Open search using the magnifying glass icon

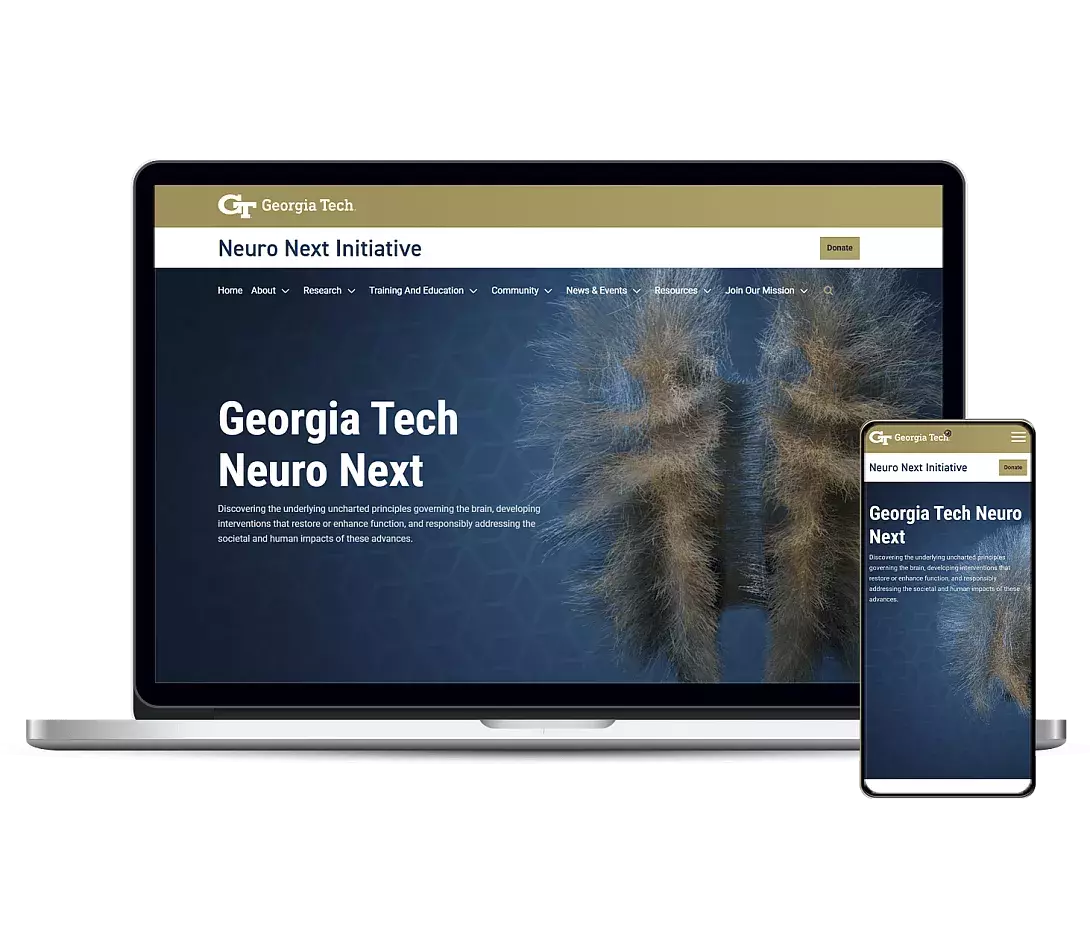[829, 290]
